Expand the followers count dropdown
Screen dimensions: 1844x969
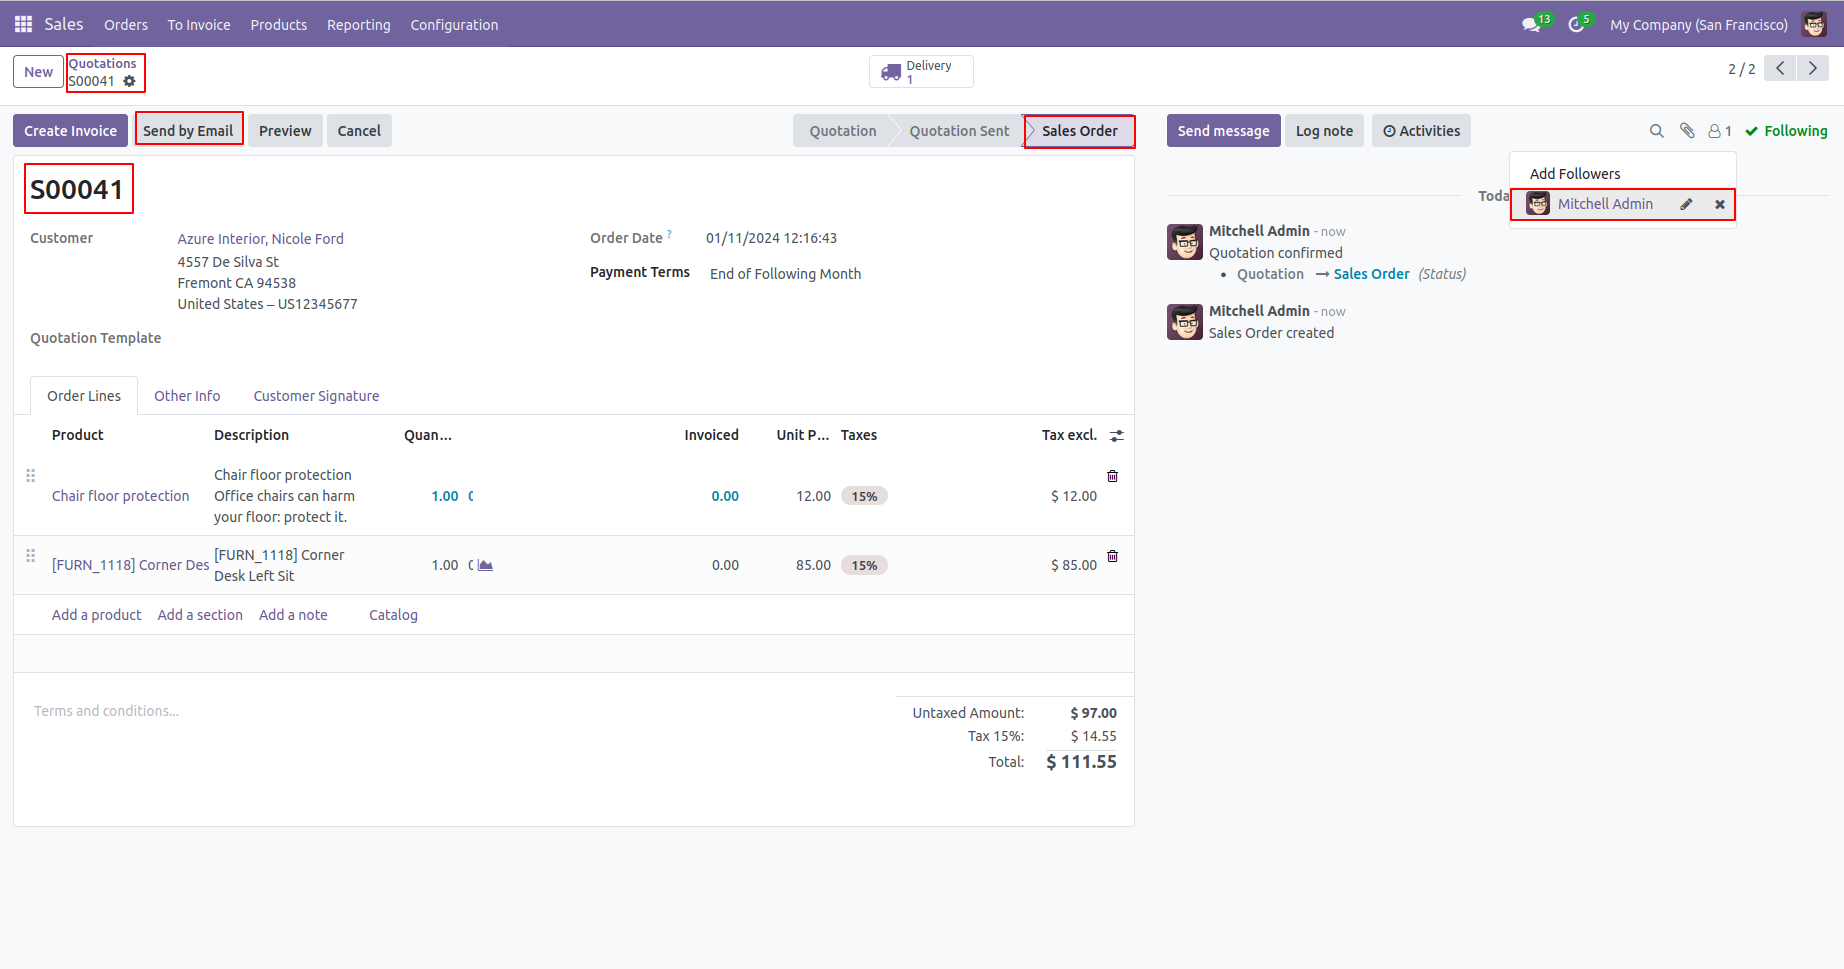coord(1720,131)
